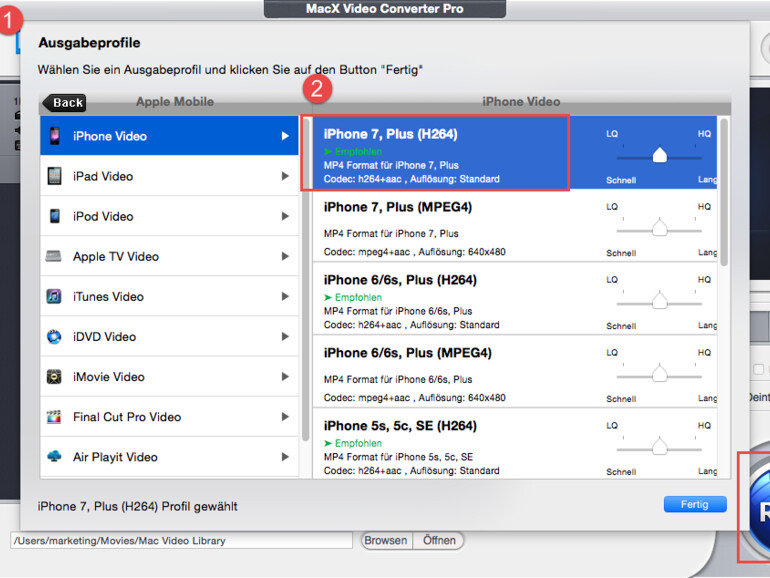Click the iDVD Video disc icon
This screenshot has height=578, width=770.
[54, 336]
